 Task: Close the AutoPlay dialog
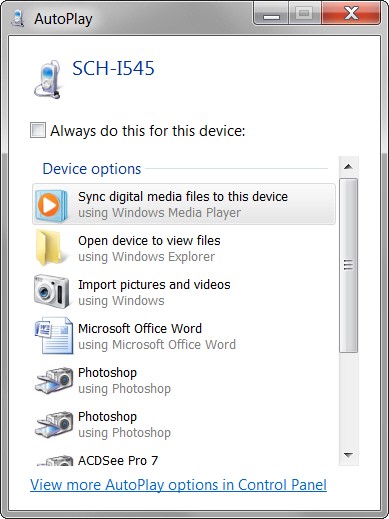pyautogui.click(x=351, y=14)
